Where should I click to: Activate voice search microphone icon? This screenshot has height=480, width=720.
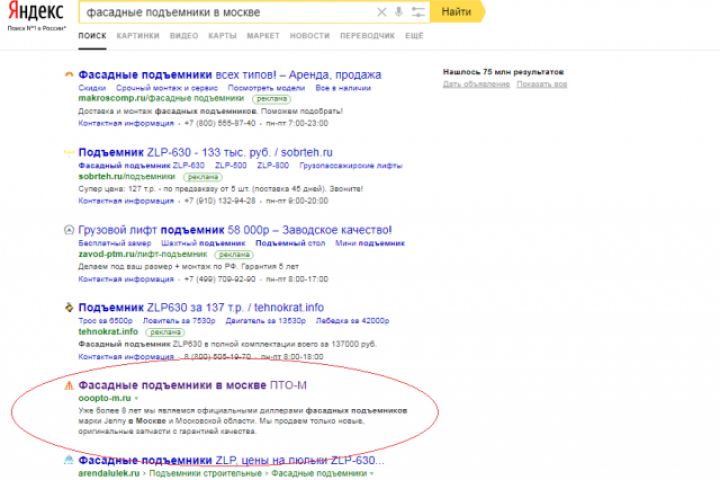(x=399, y=12)
